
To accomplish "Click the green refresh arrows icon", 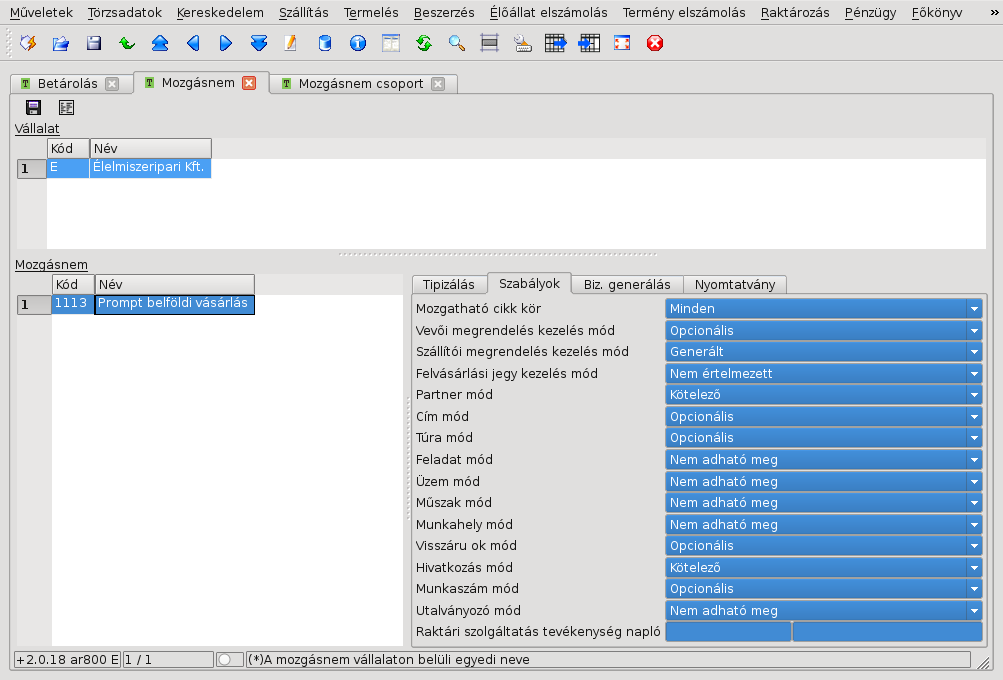I will tap(423, 43).
